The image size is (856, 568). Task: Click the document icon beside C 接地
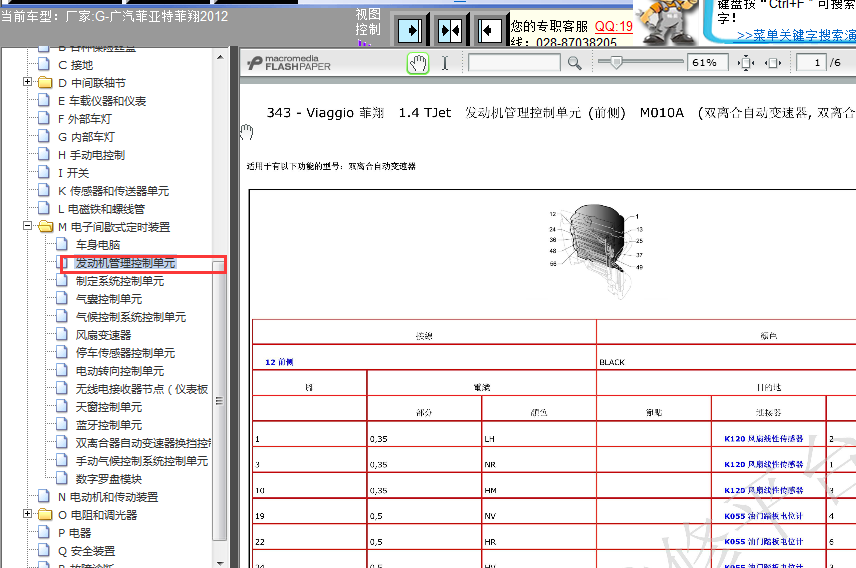44,64
